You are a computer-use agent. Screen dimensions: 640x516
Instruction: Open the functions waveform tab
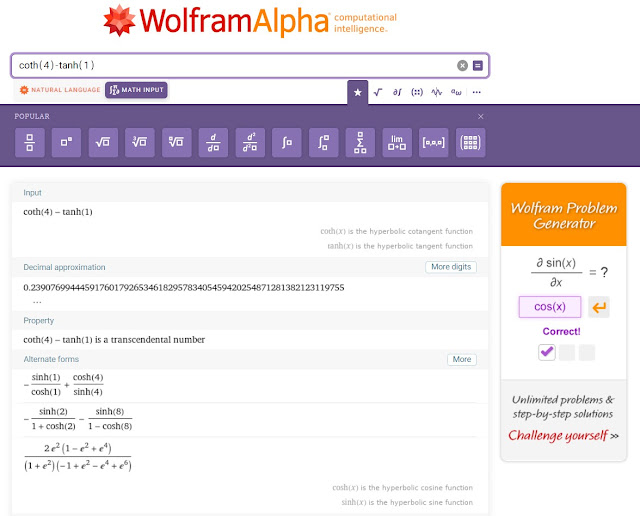pyautogui.click(x=436, y=92)
